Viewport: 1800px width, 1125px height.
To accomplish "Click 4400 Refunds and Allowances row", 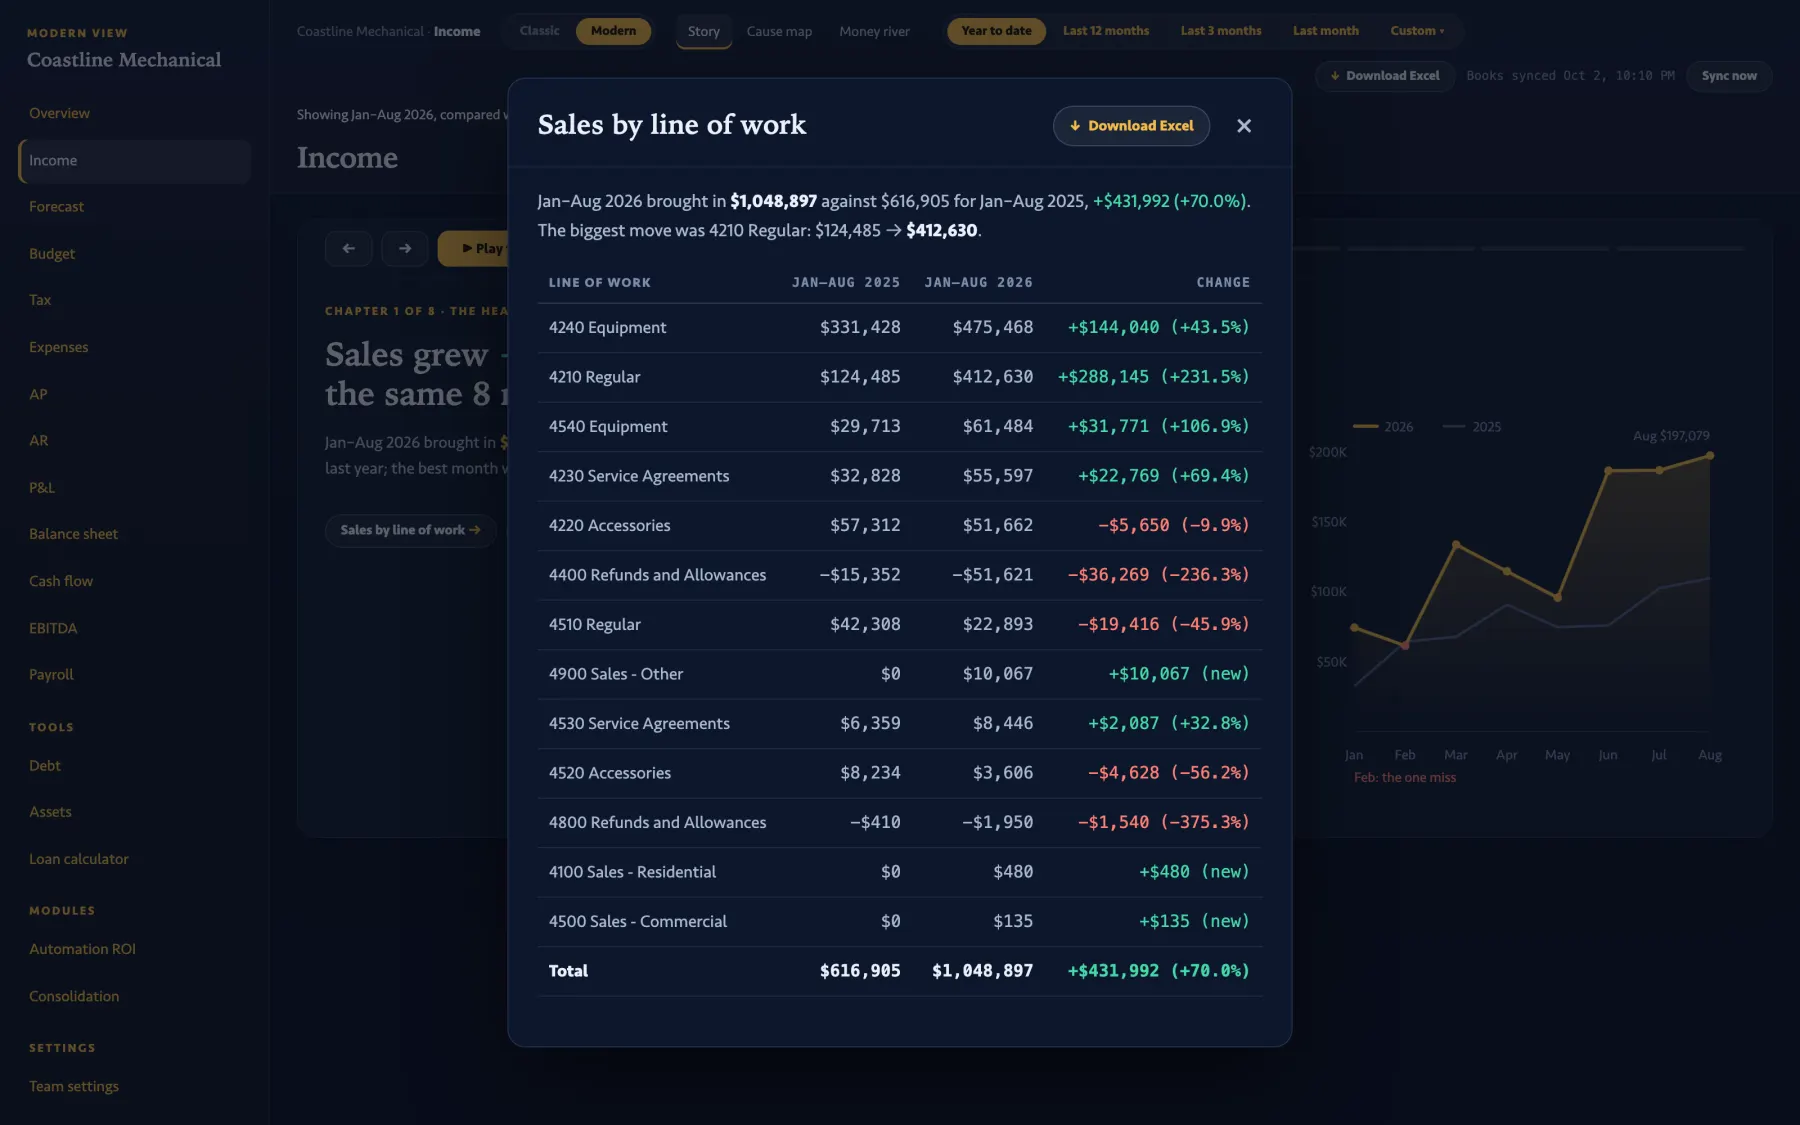I will pyautogui.click(x=900, y=575).
